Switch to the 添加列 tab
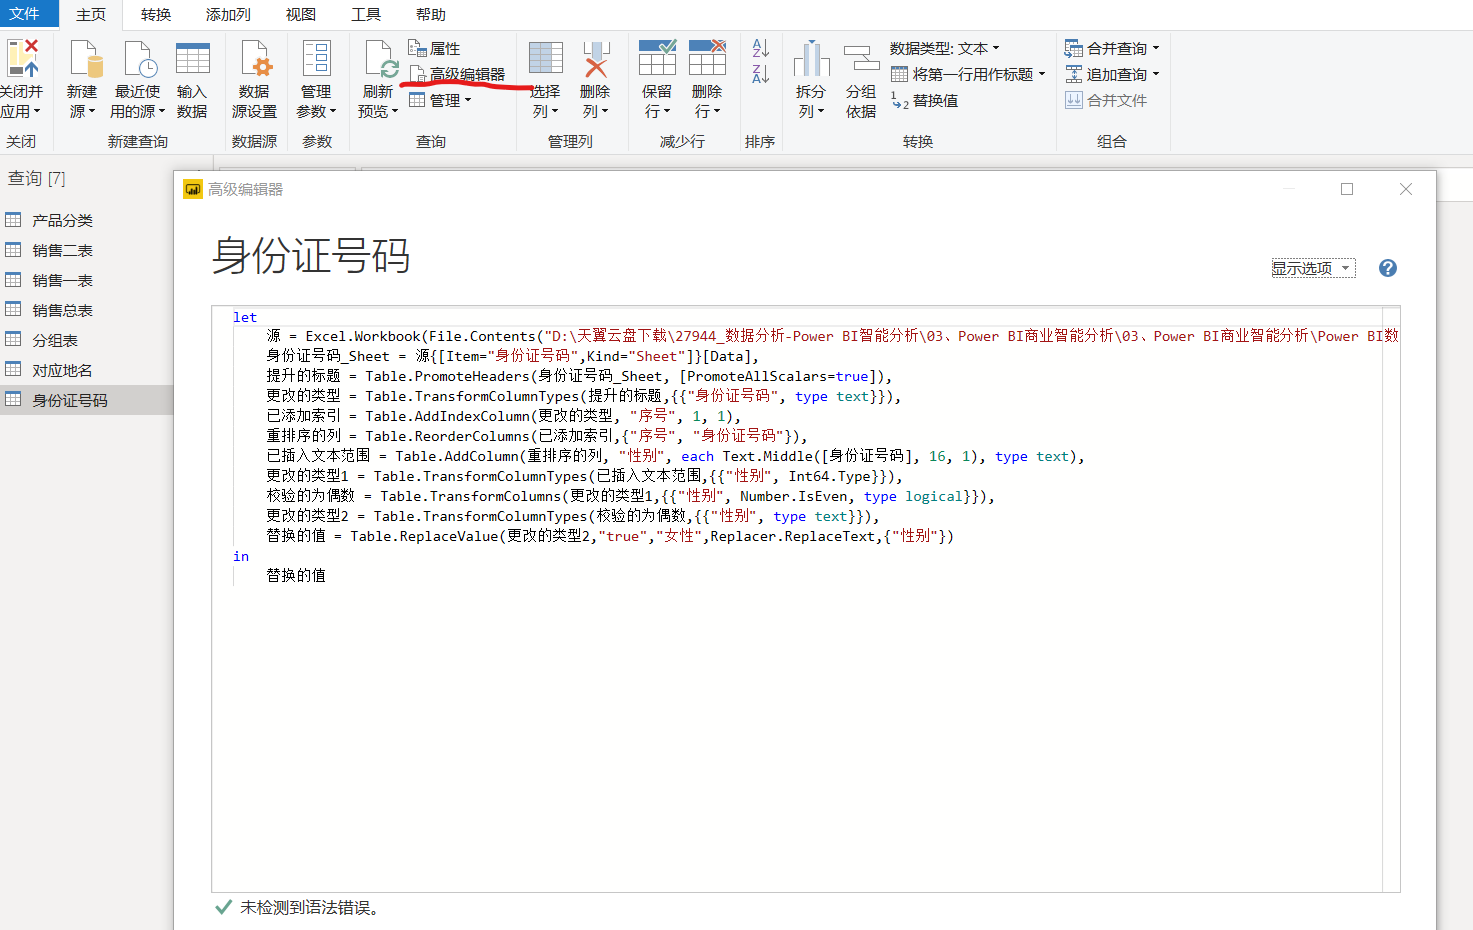The image size is (1473, 930). (228, 14)
